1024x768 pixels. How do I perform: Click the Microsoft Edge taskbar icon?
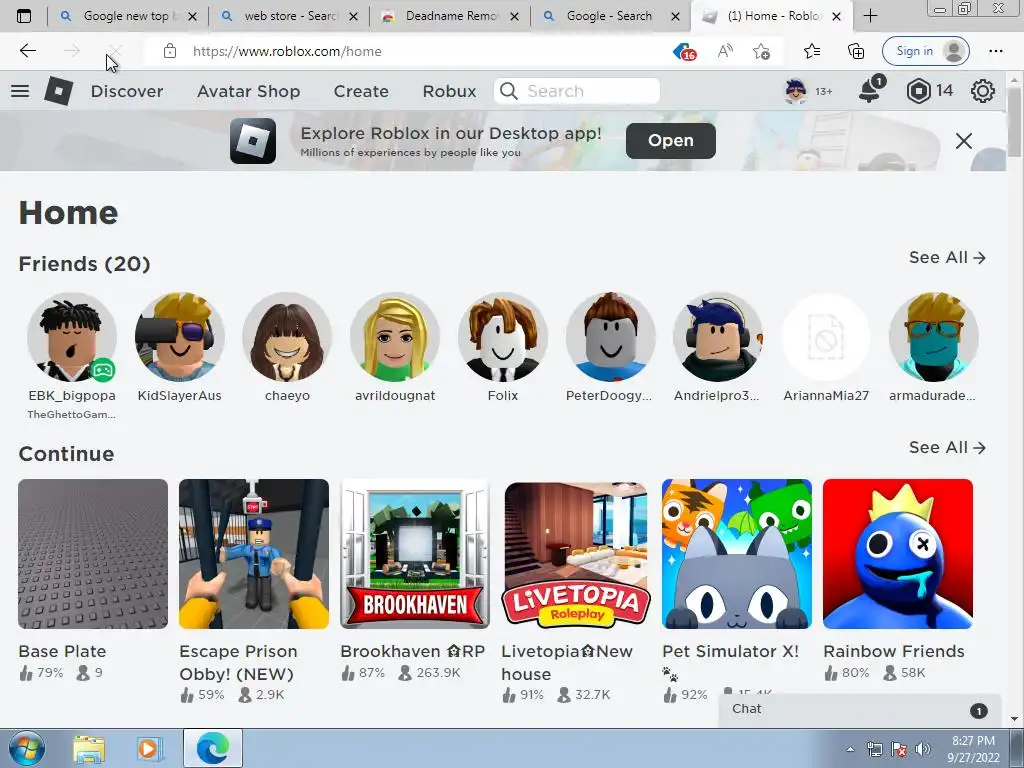pyautogui.click(x=213, y=748)
